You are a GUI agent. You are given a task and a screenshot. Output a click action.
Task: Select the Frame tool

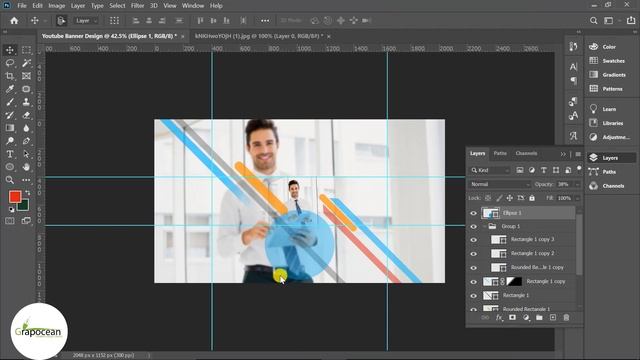click(x=26, y=76)
